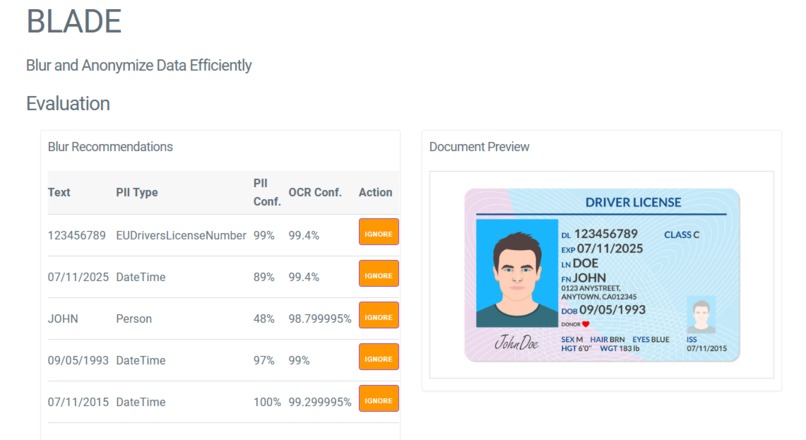Click the BLADE title heading
This screenshot has width=806, height=440.
(74, 22)
